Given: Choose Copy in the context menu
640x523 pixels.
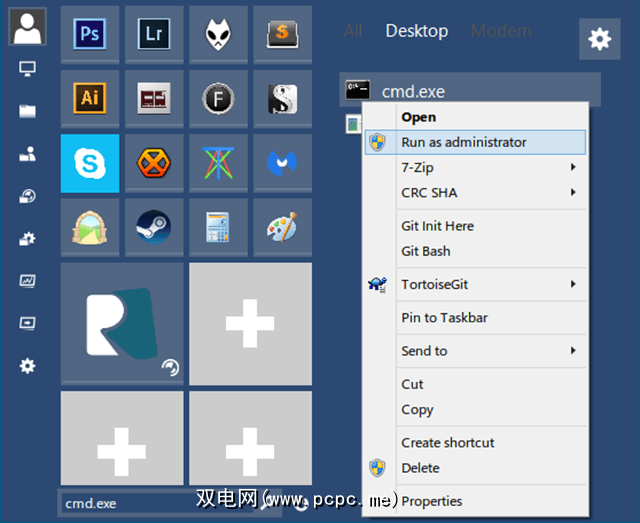Looking at the screenshot, I should [x=476, y=409].
